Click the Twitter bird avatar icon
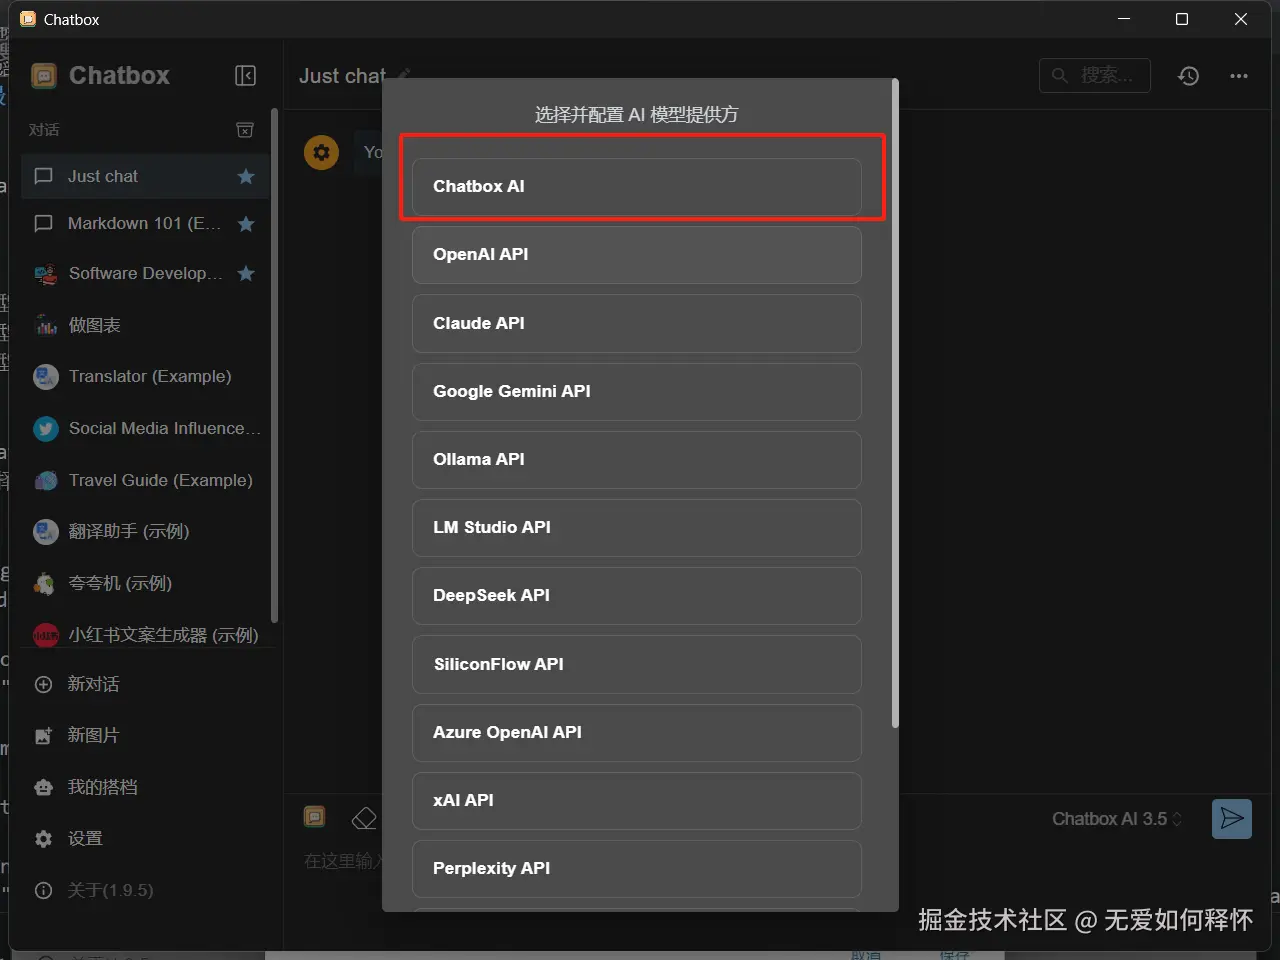1280x960 pixels. [x=46, y=428]
